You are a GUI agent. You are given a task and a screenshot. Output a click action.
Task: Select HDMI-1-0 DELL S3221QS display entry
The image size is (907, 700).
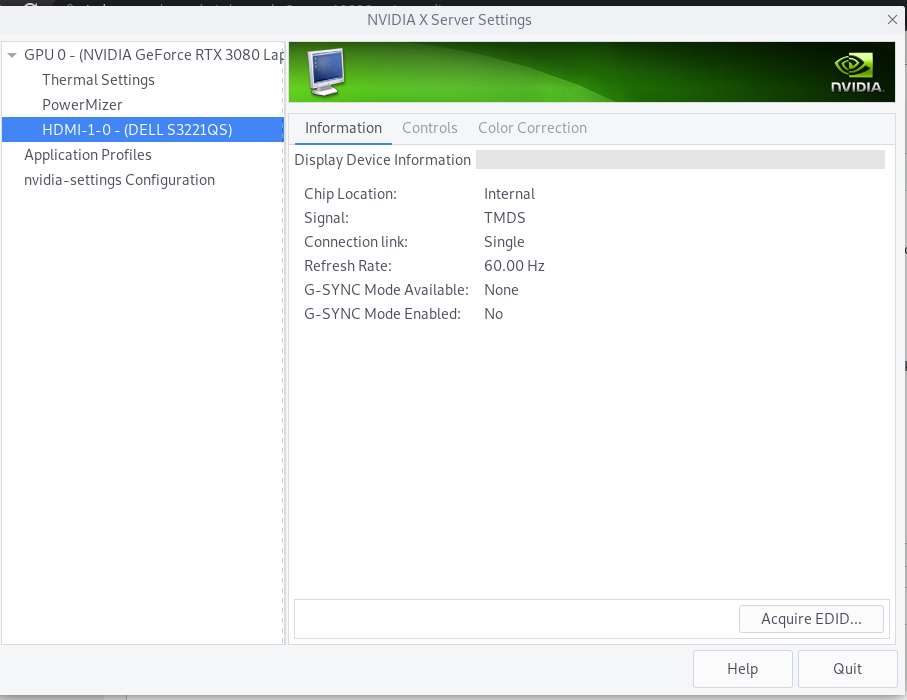click(137, 130)
